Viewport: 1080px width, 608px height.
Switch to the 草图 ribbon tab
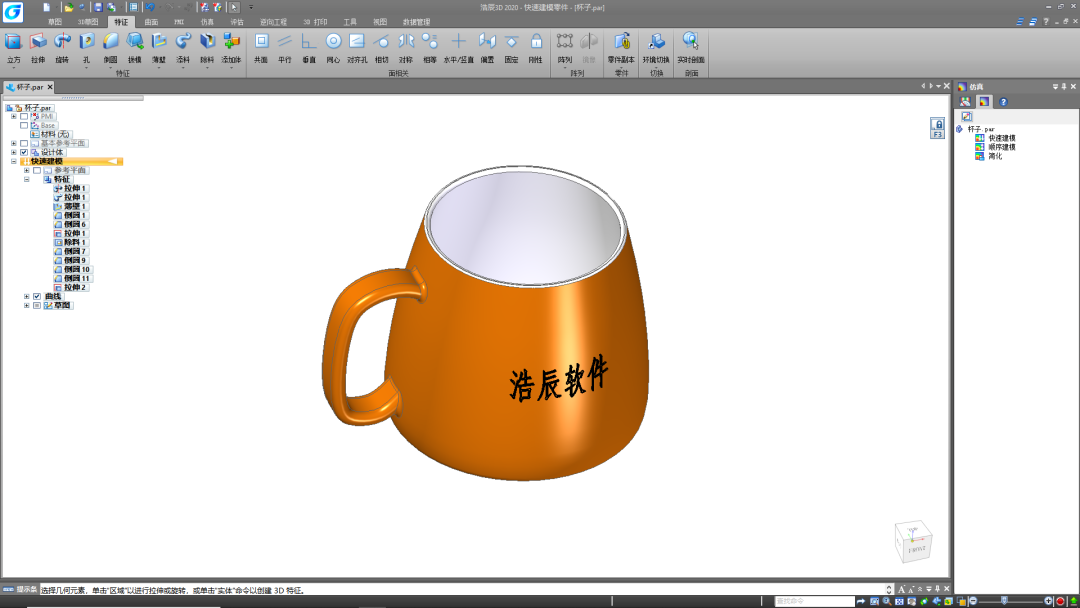tap(55, 22)
